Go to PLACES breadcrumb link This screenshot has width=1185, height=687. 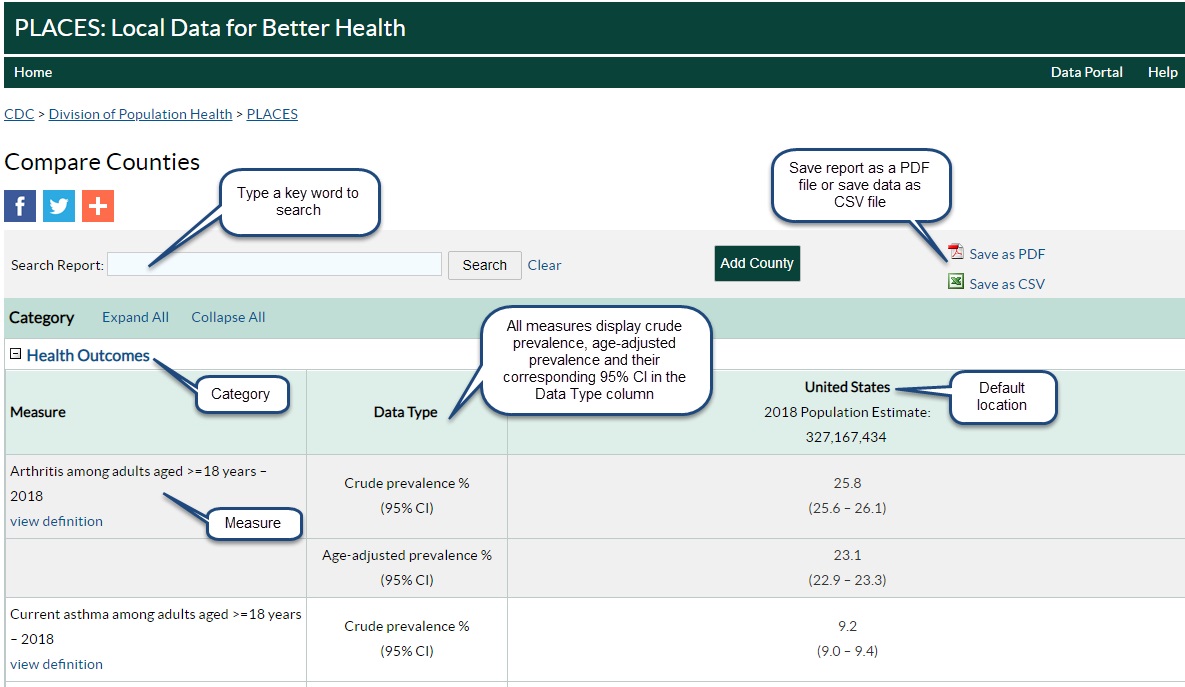tap(272, 114)
